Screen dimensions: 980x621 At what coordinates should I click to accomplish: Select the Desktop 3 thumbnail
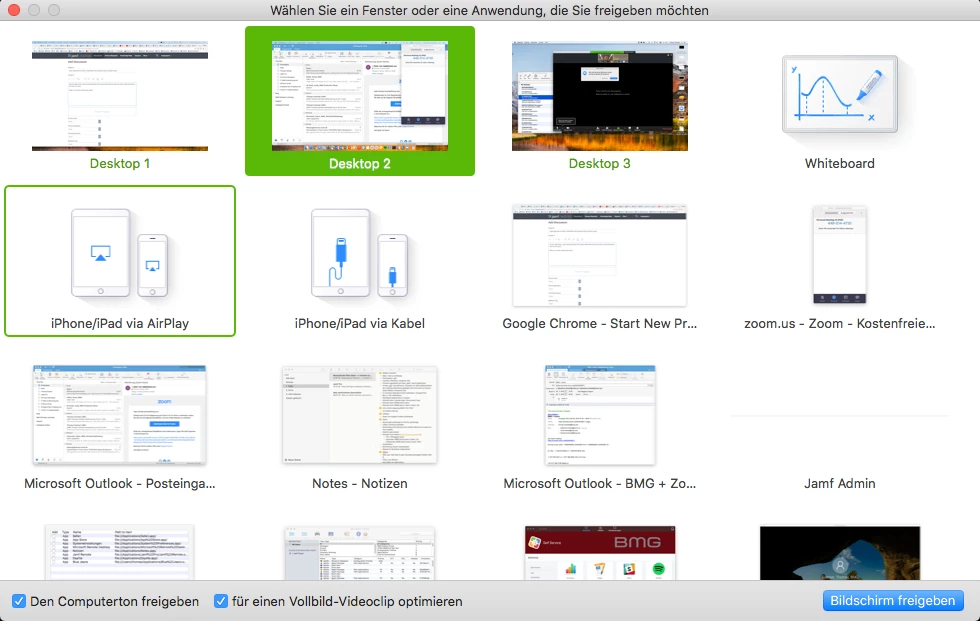[600, 96]
